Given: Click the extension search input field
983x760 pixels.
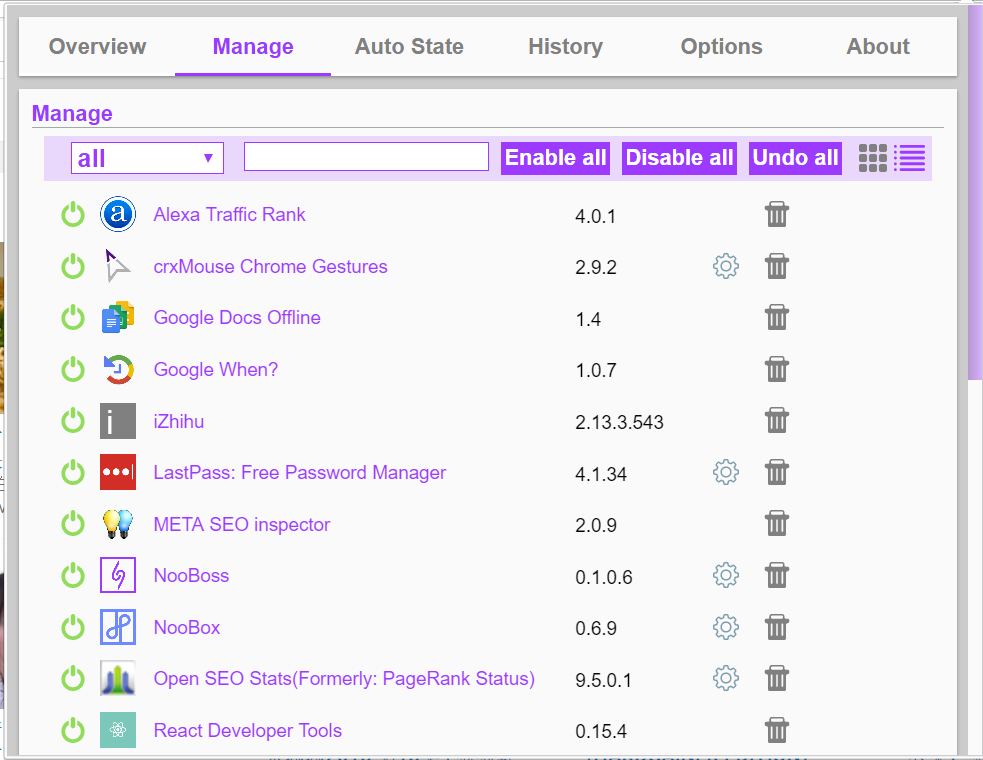Looking at the screenshot, I should (366, 157).
